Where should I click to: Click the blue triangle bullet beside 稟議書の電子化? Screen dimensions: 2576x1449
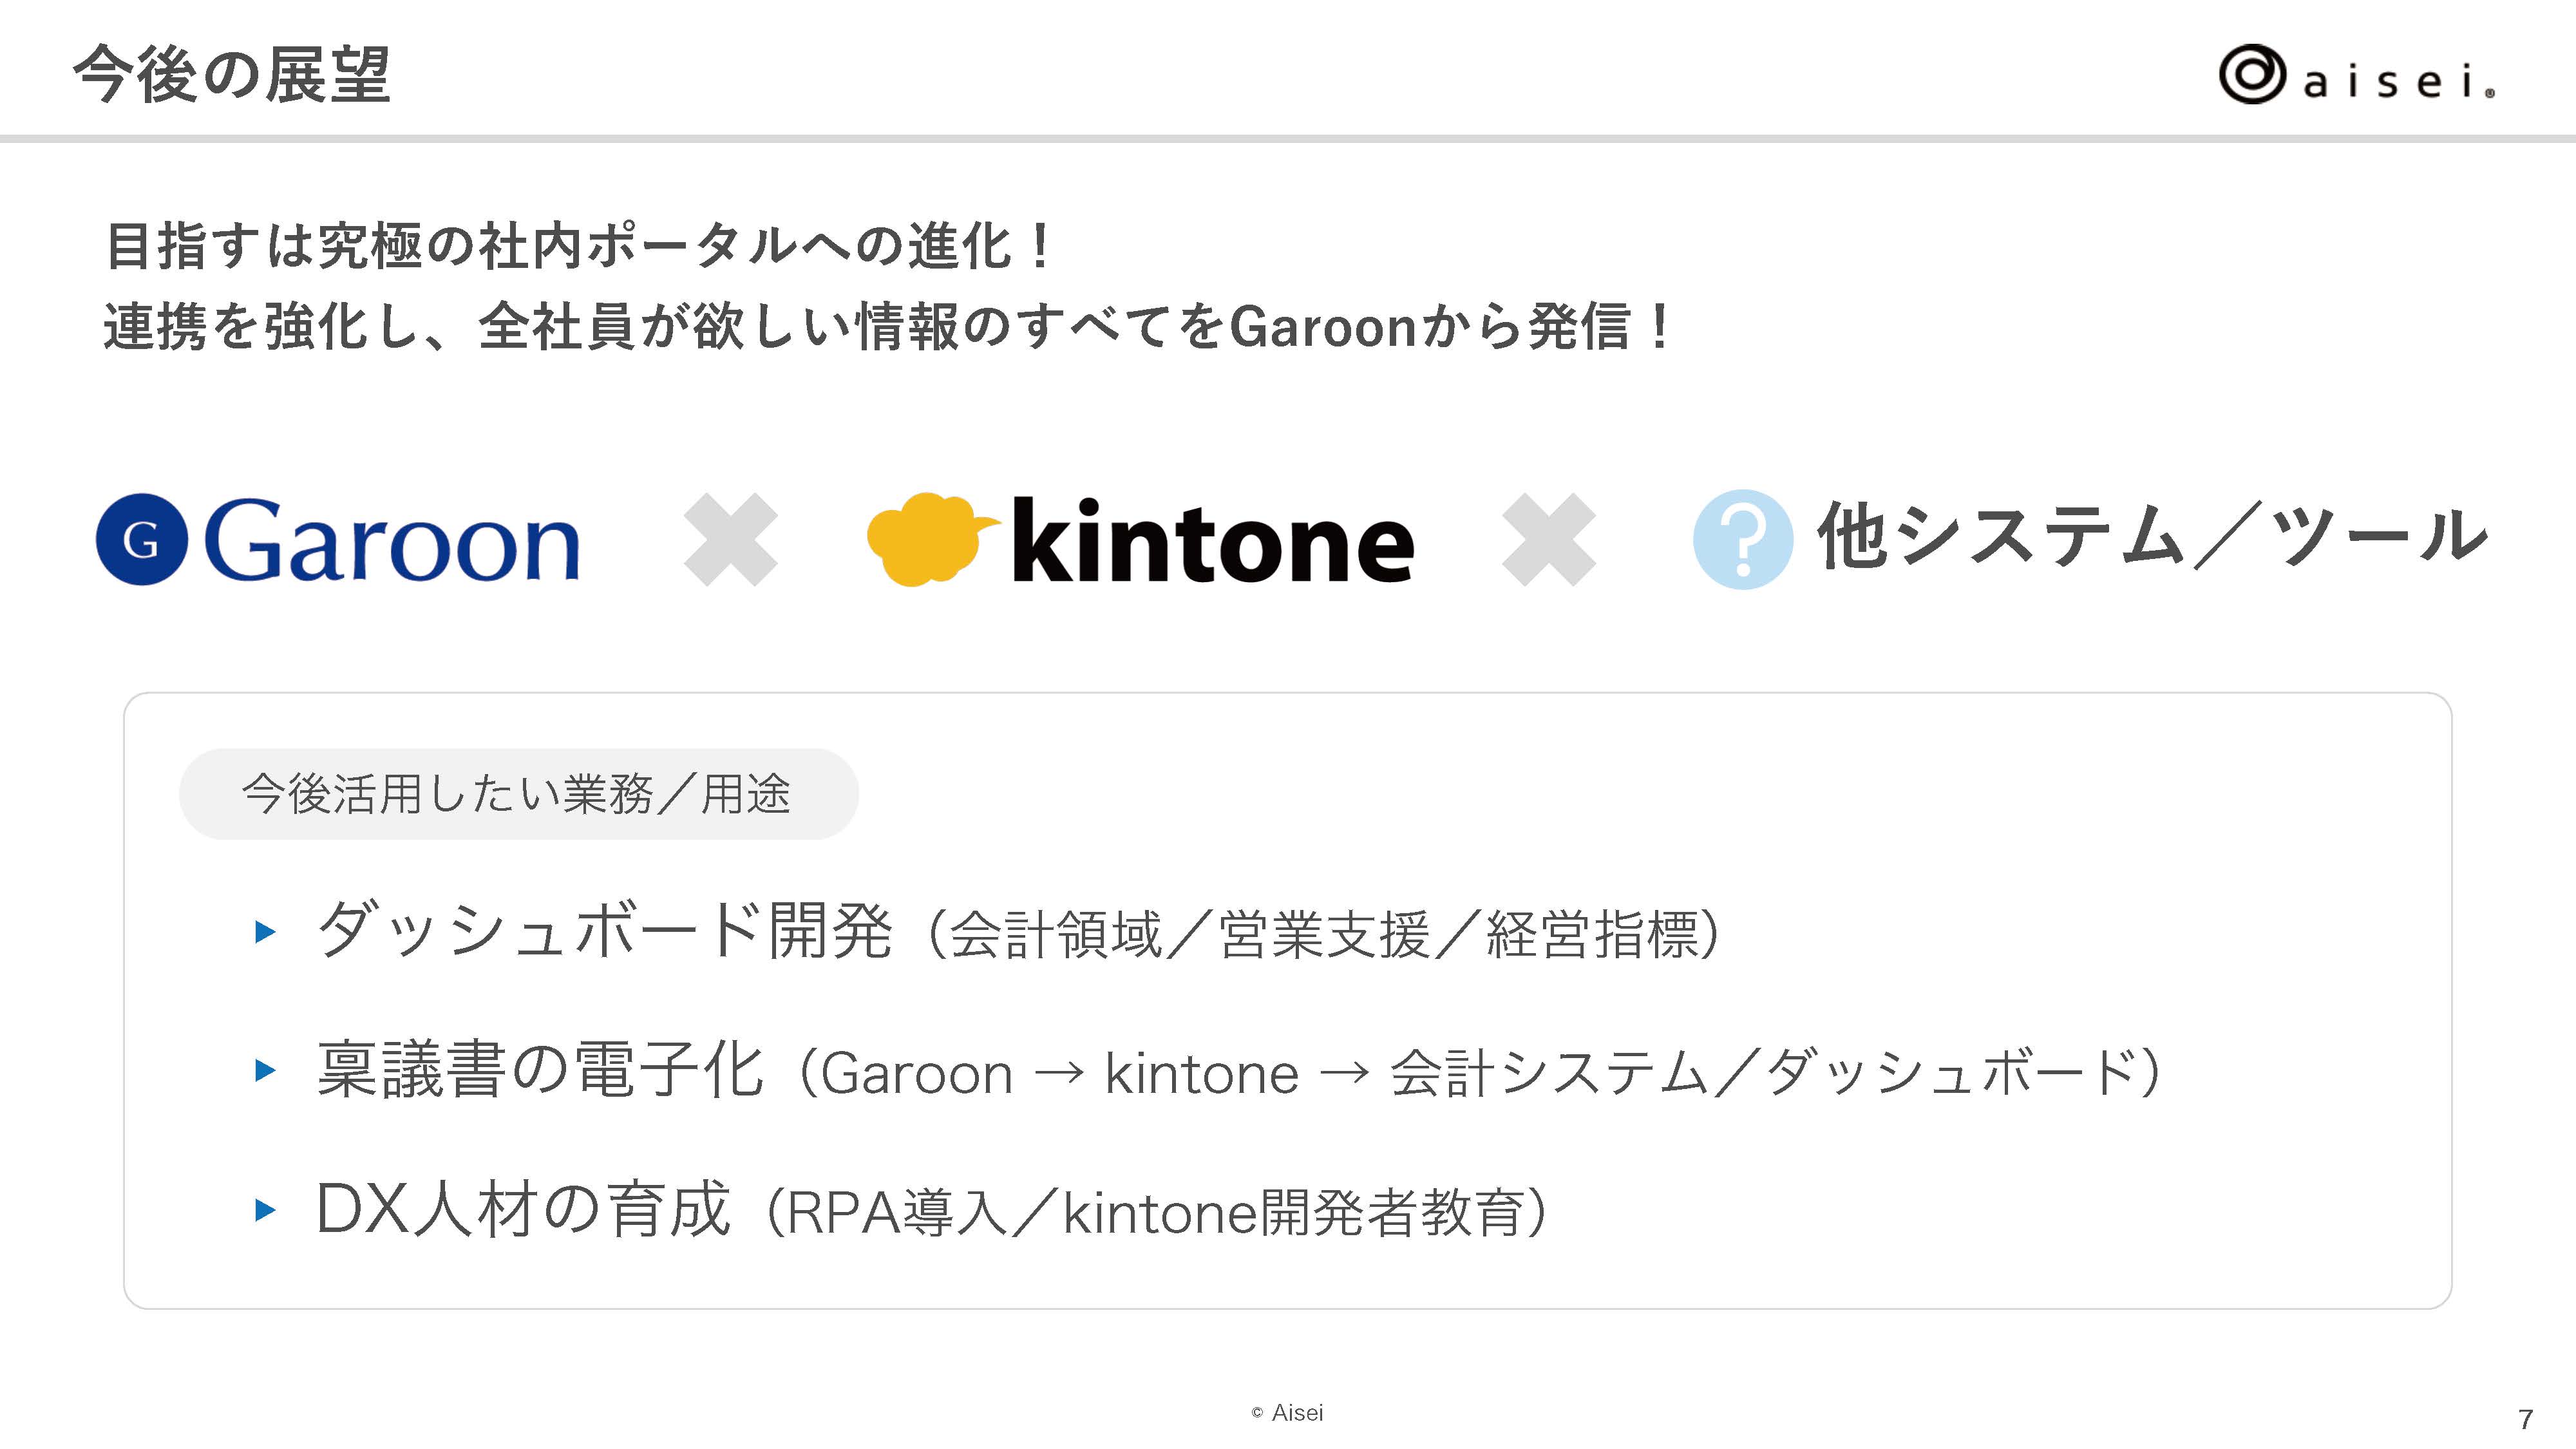click(x=265, y=1071)
